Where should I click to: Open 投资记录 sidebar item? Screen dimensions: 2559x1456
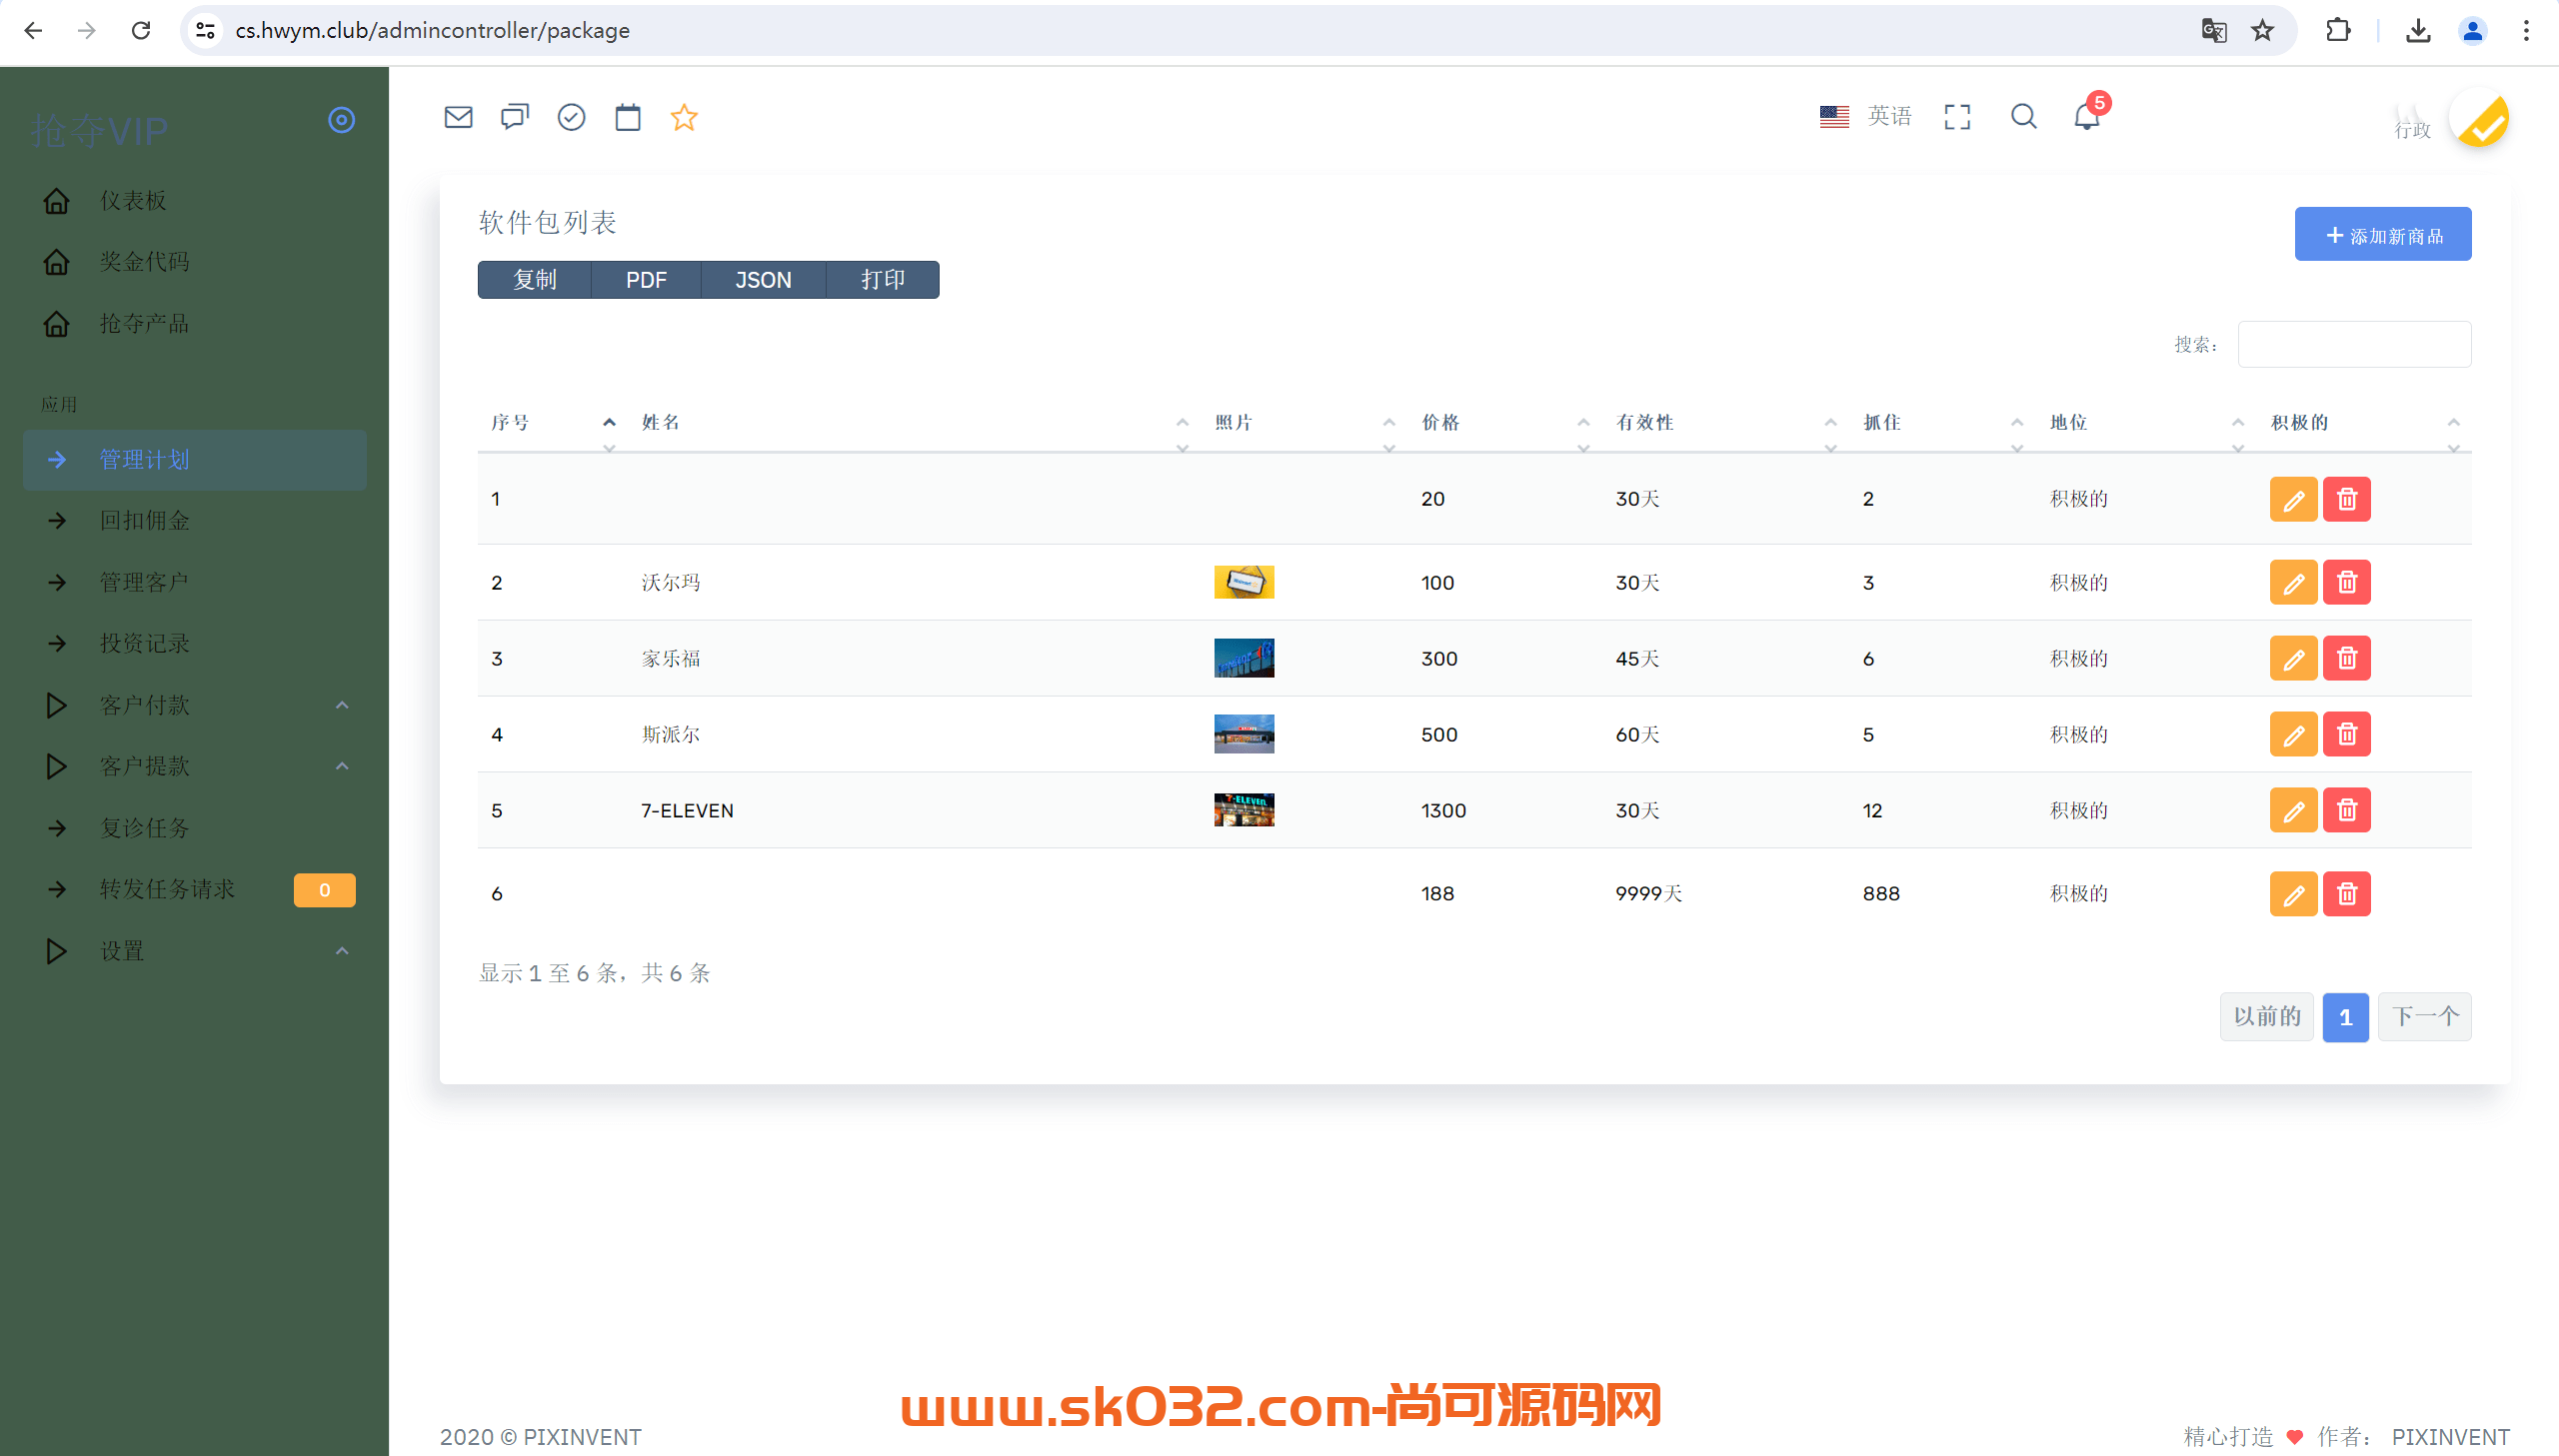(195, 644)
